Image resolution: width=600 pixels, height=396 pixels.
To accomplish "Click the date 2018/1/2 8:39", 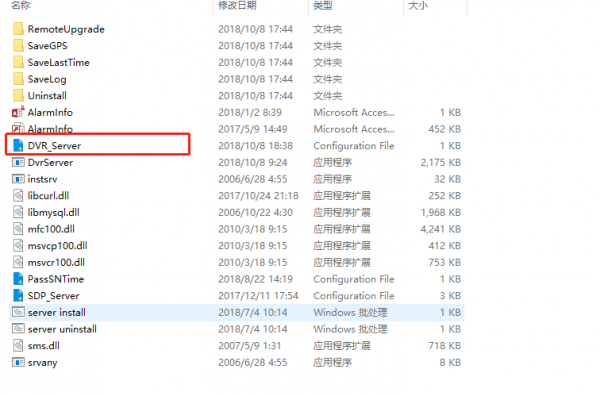I will coord(250,112).
